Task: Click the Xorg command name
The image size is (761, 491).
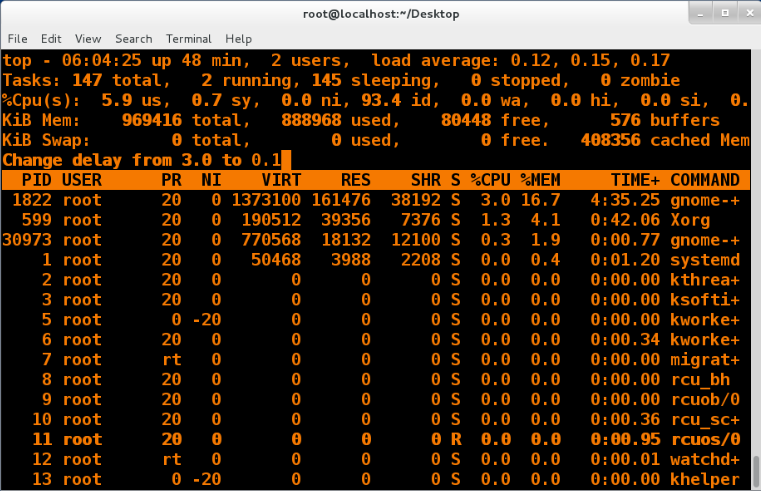Action: pos(690,220)
